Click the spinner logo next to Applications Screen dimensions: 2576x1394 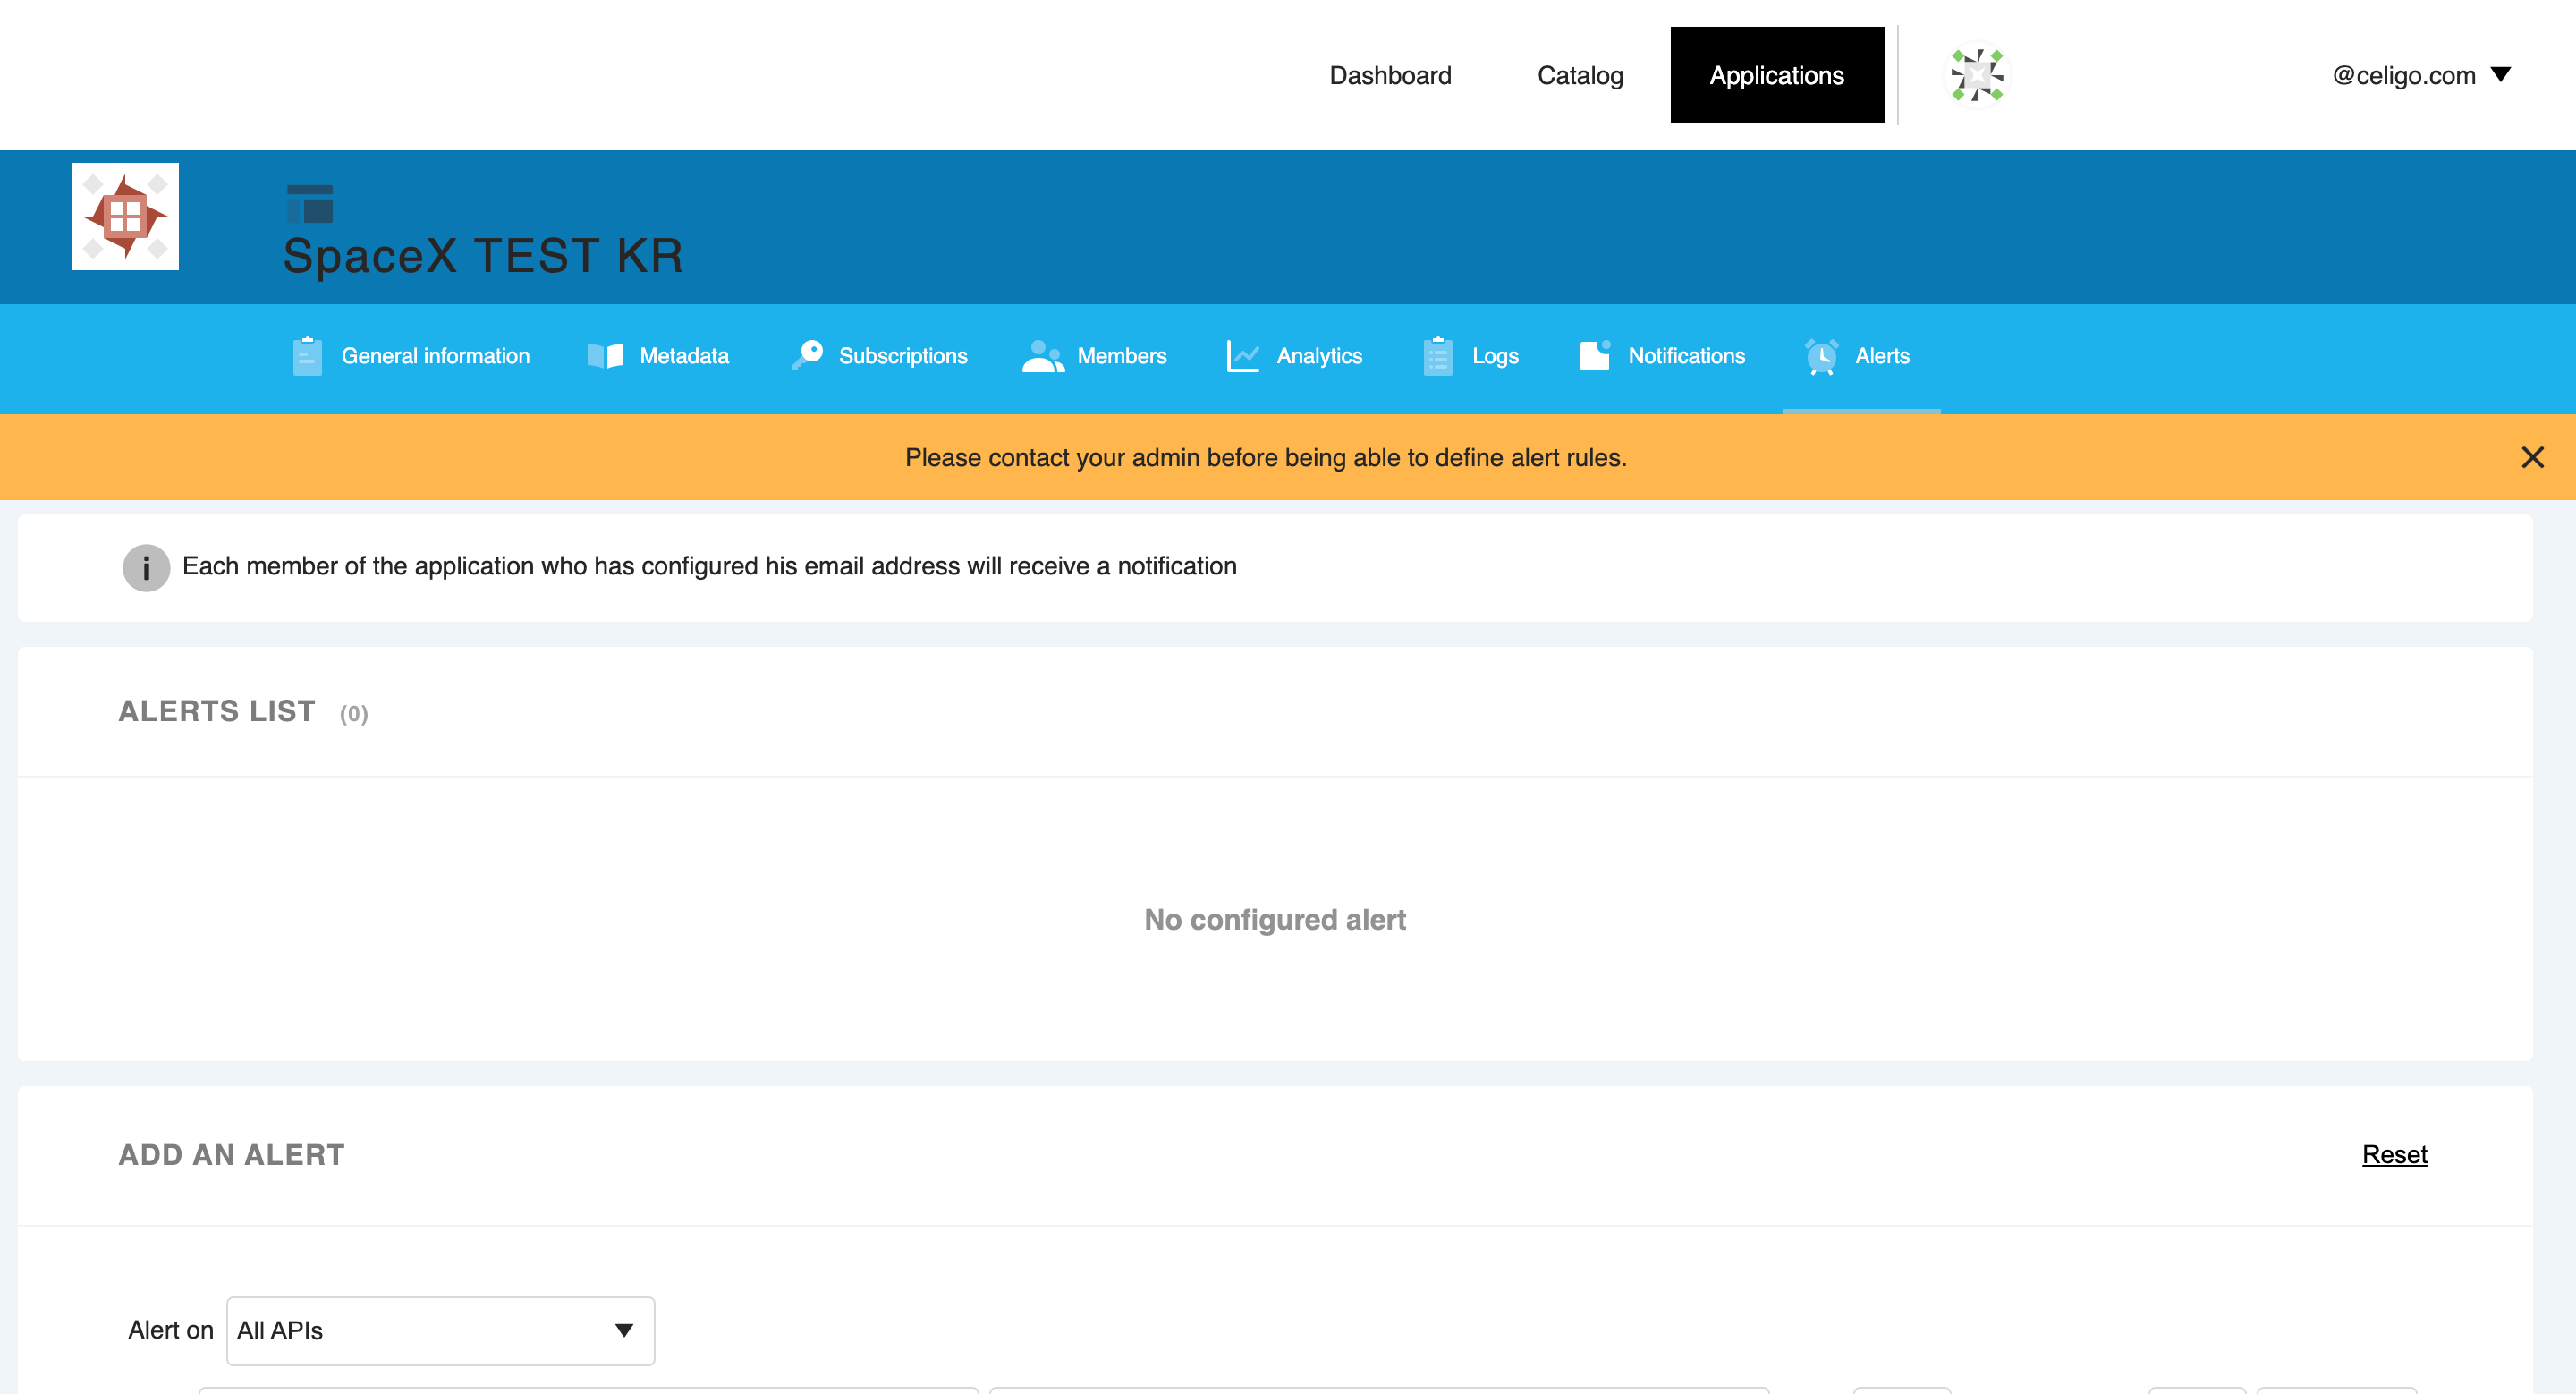coord(1976,74)
